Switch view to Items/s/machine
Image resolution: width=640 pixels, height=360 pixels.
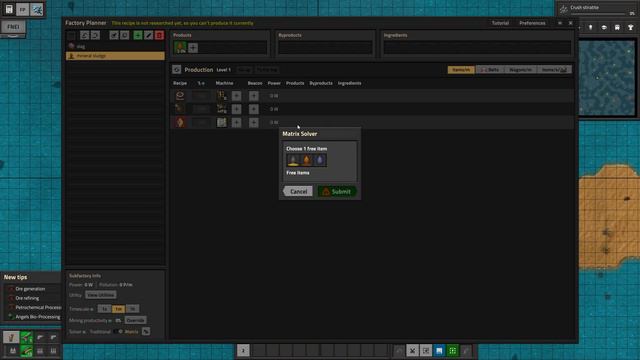click(554, 70)
